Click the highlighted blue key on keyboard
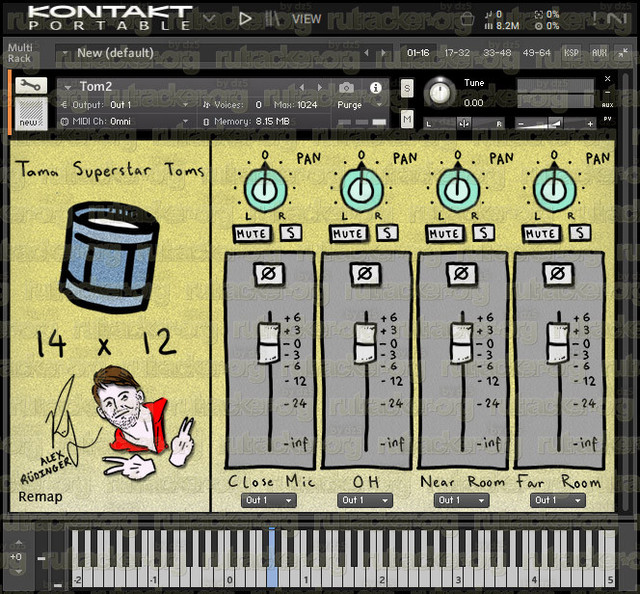The height and width of the screenshot is (594, 640). [x=272, y=557]
